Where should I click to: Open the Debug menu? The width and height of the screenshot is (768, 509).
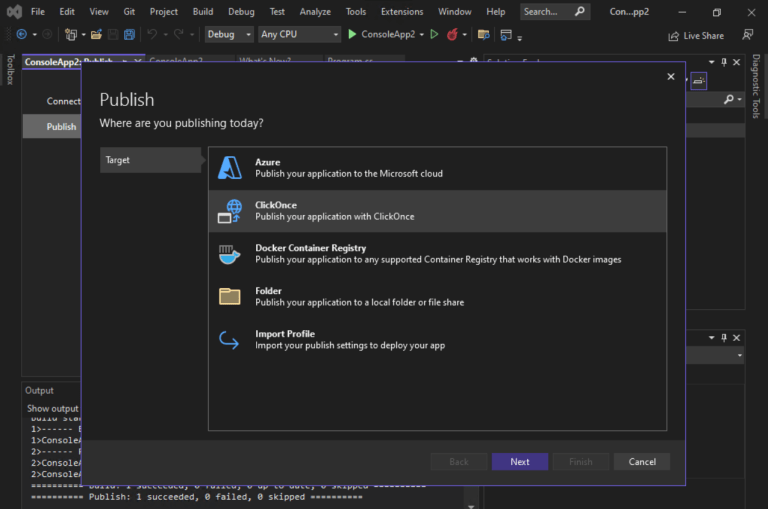coord(241,12)
